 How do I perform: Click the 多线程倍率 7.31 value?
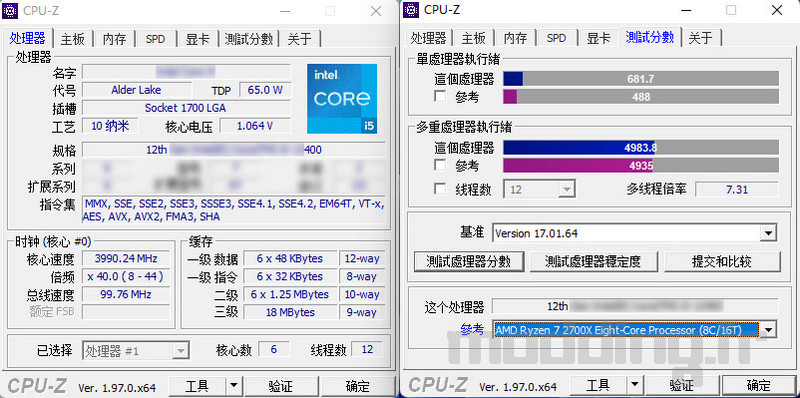(x=737, y=189)
